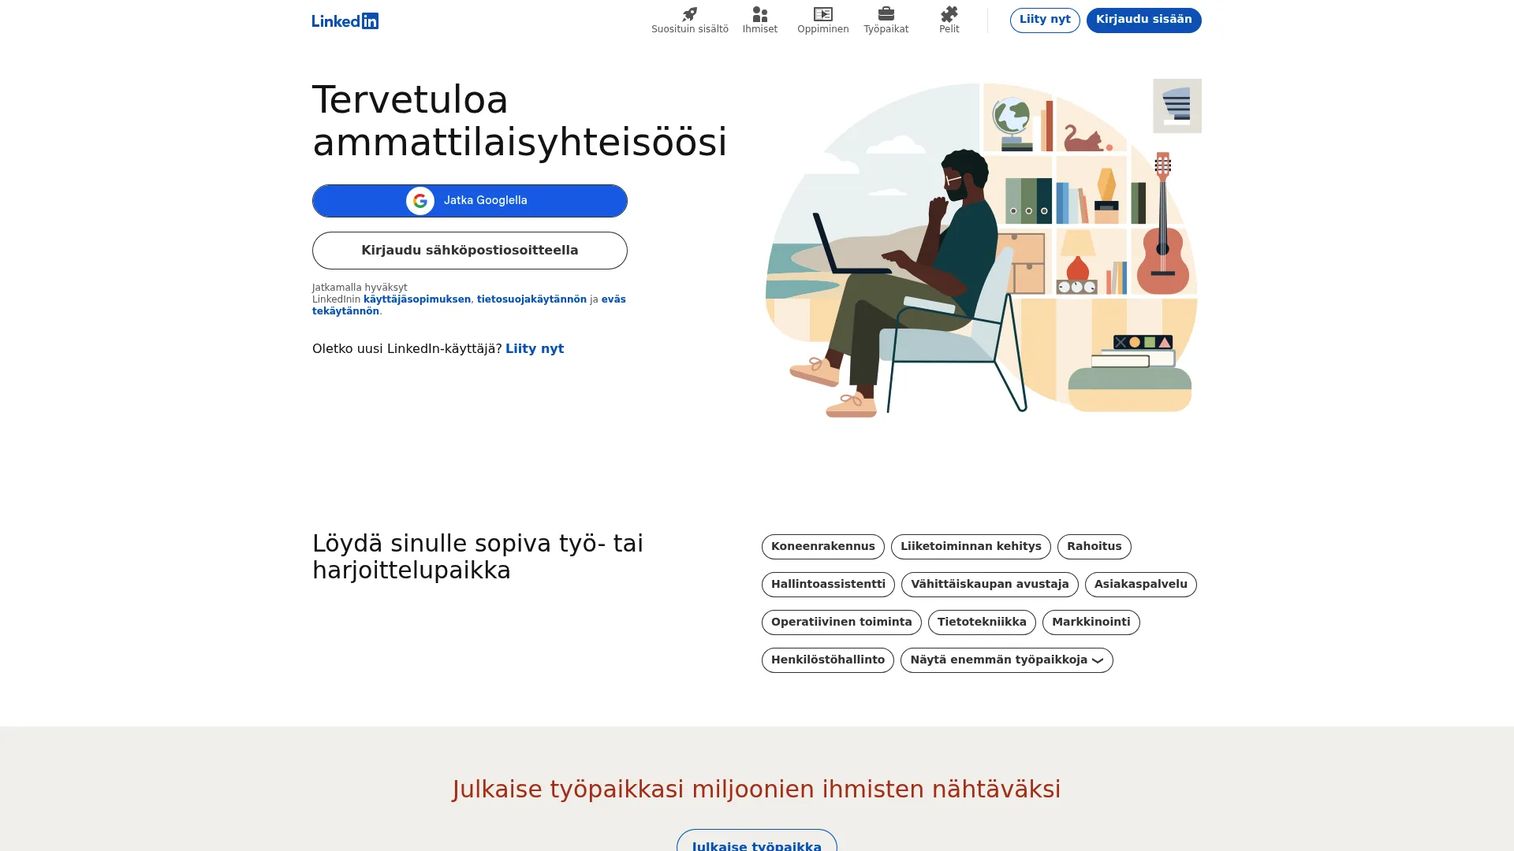Click the Kirjaudu sisään button
The image size is (1514, 851).
[1144, 20]
